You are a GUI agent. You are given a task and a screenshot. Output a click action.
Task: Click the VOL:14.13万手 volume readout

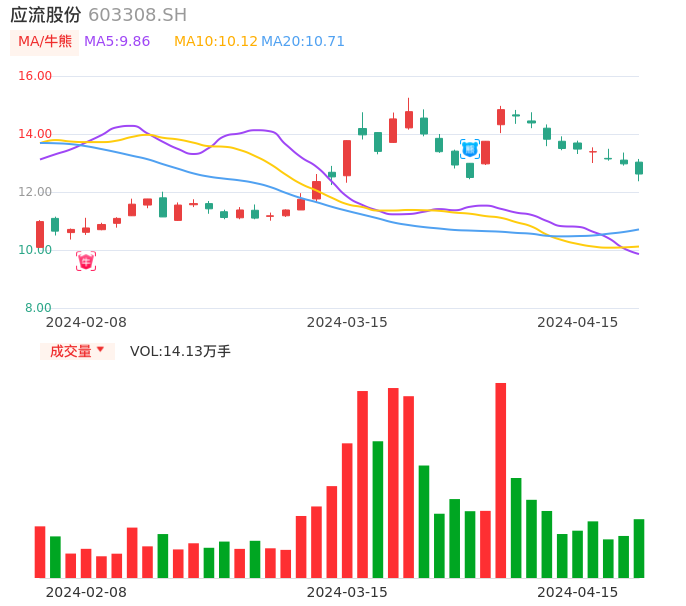coord(180,351)
